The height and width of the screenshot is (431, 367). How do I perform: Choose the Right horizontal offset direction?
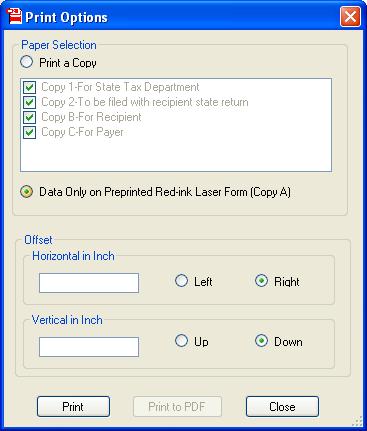pyautogui.click(x=261, y=281)
